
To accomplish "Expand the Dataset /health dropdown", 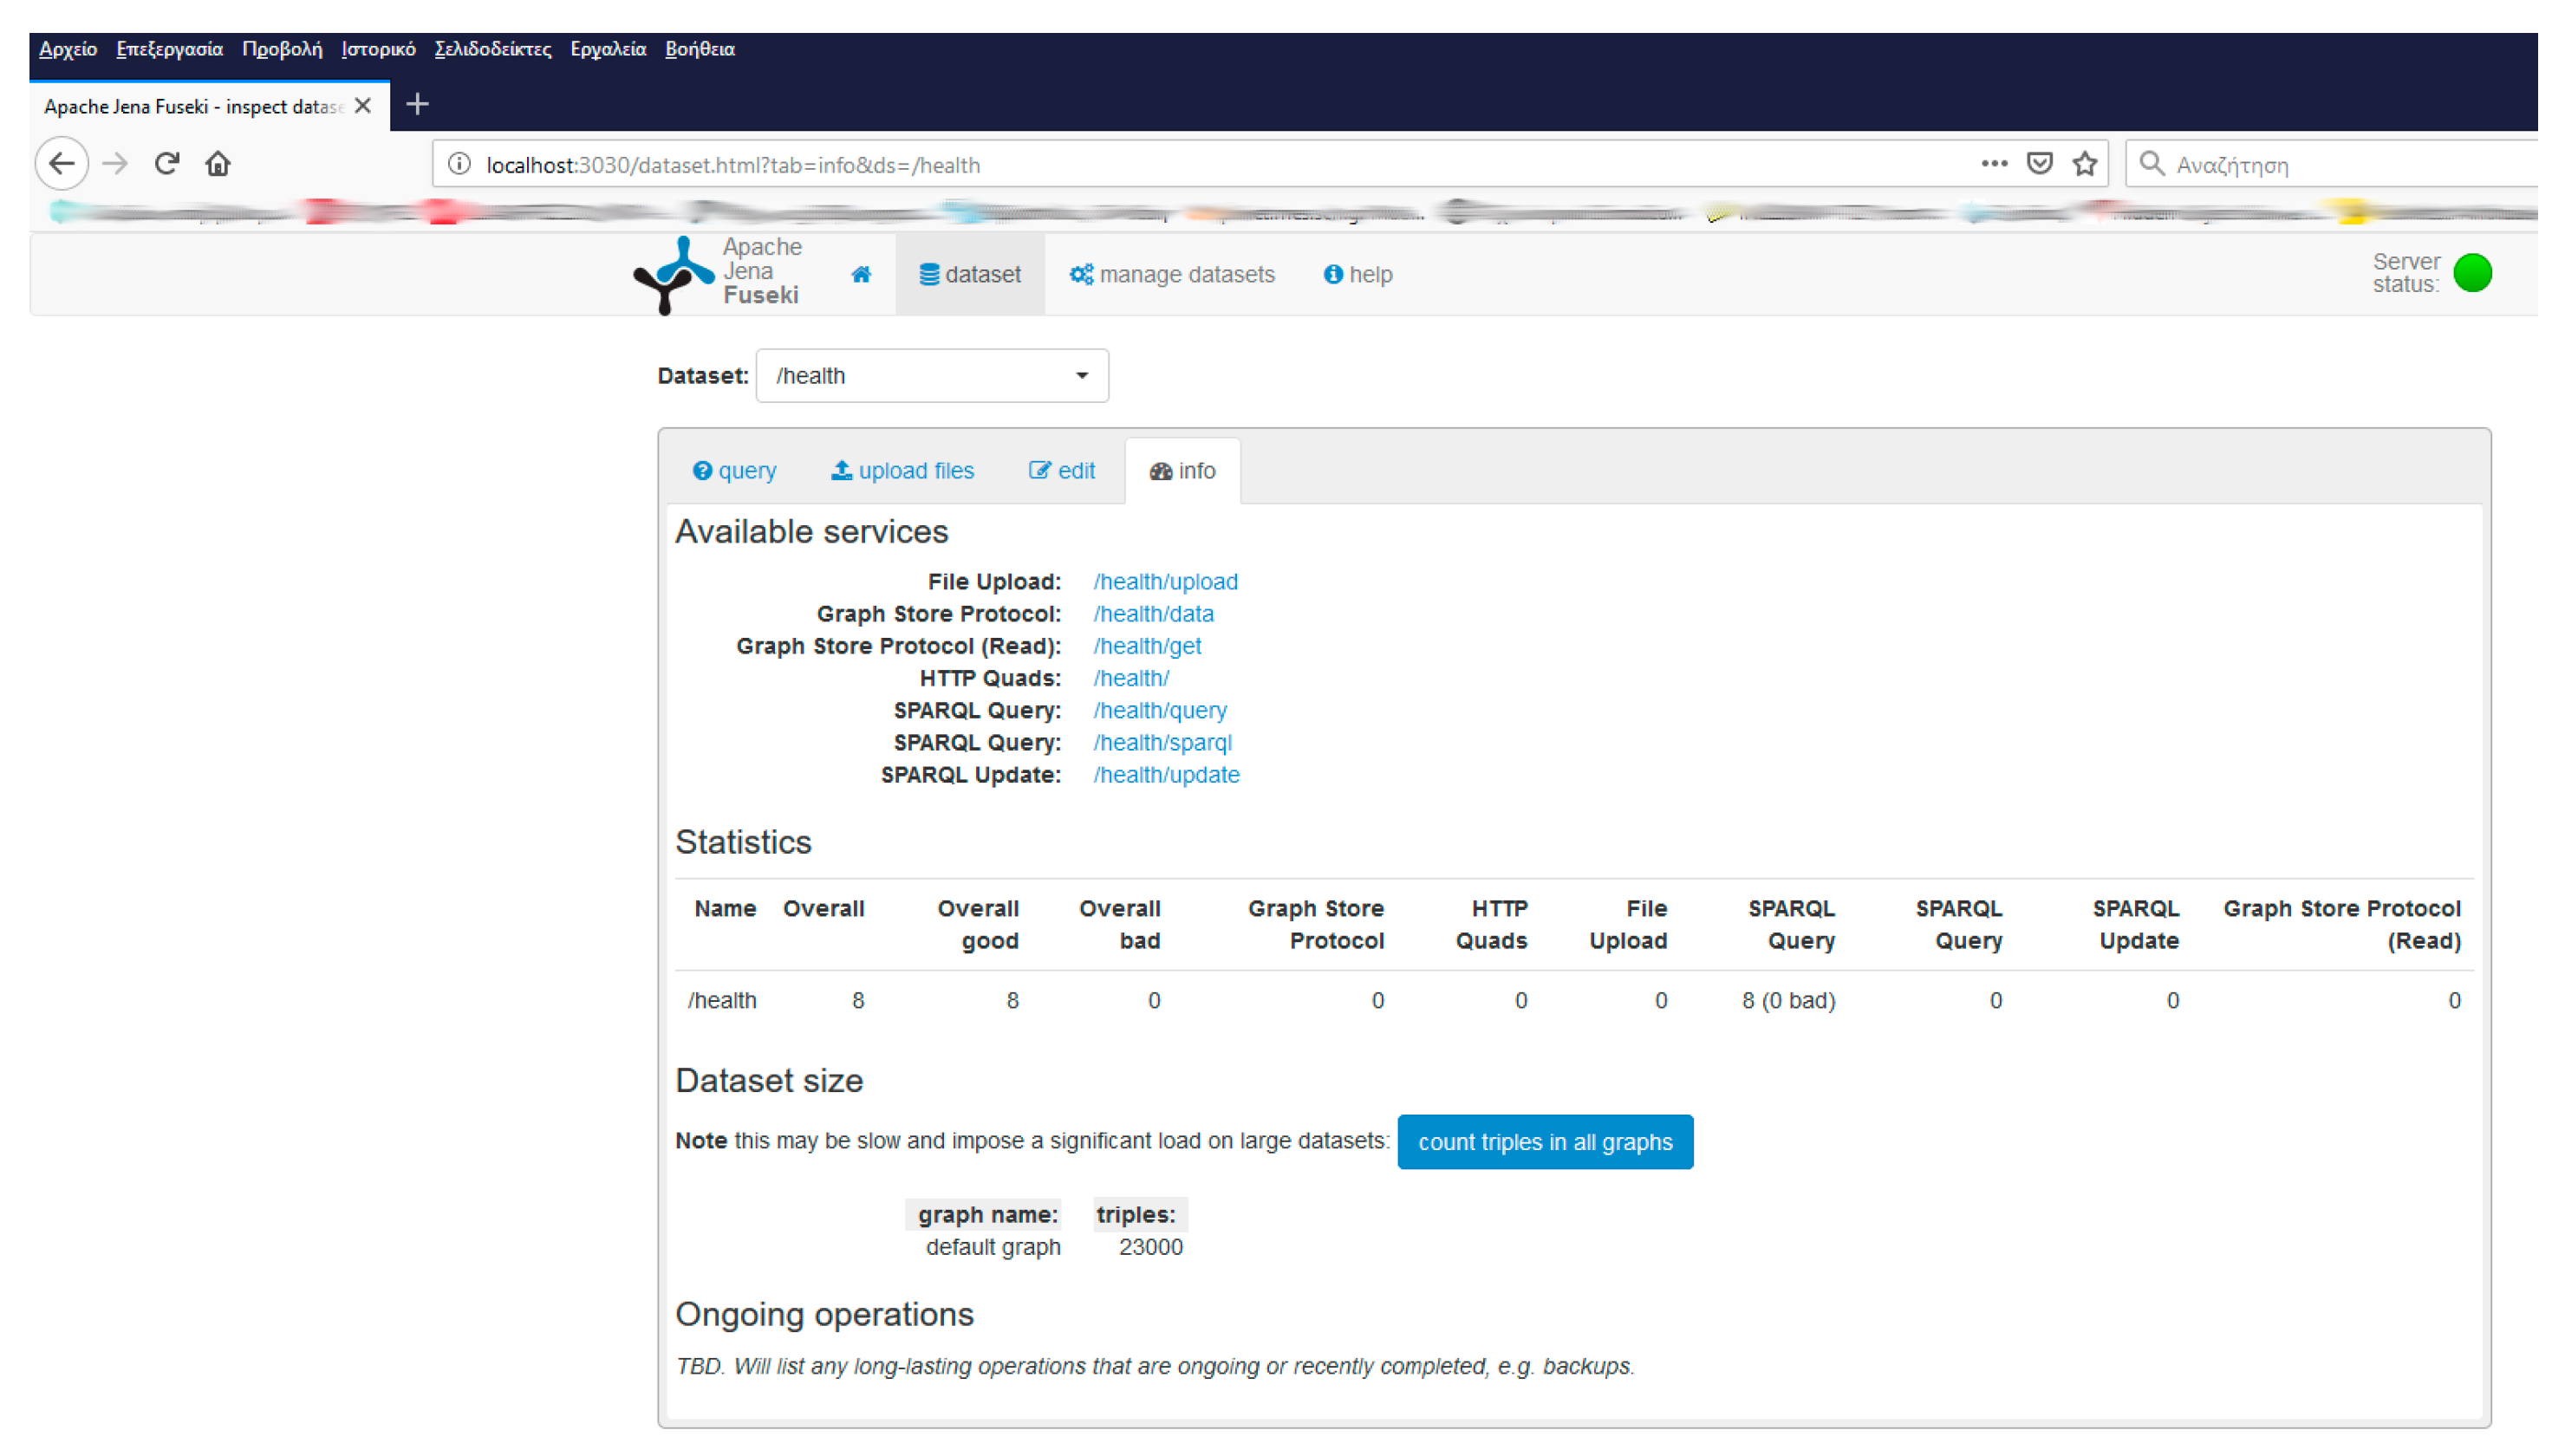I will [931, 376].
